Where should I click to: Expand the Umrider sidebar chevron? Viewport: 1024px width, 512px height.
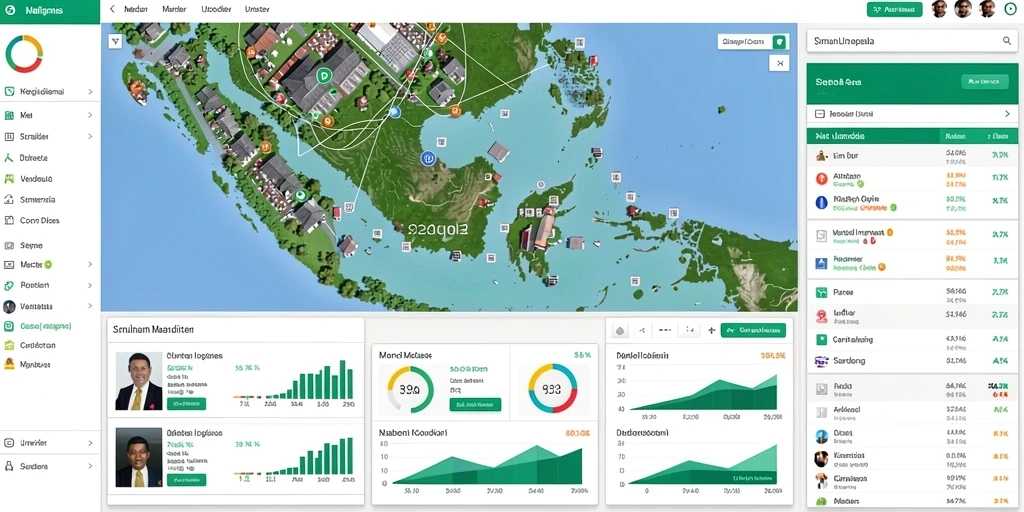tap(90, 443)
